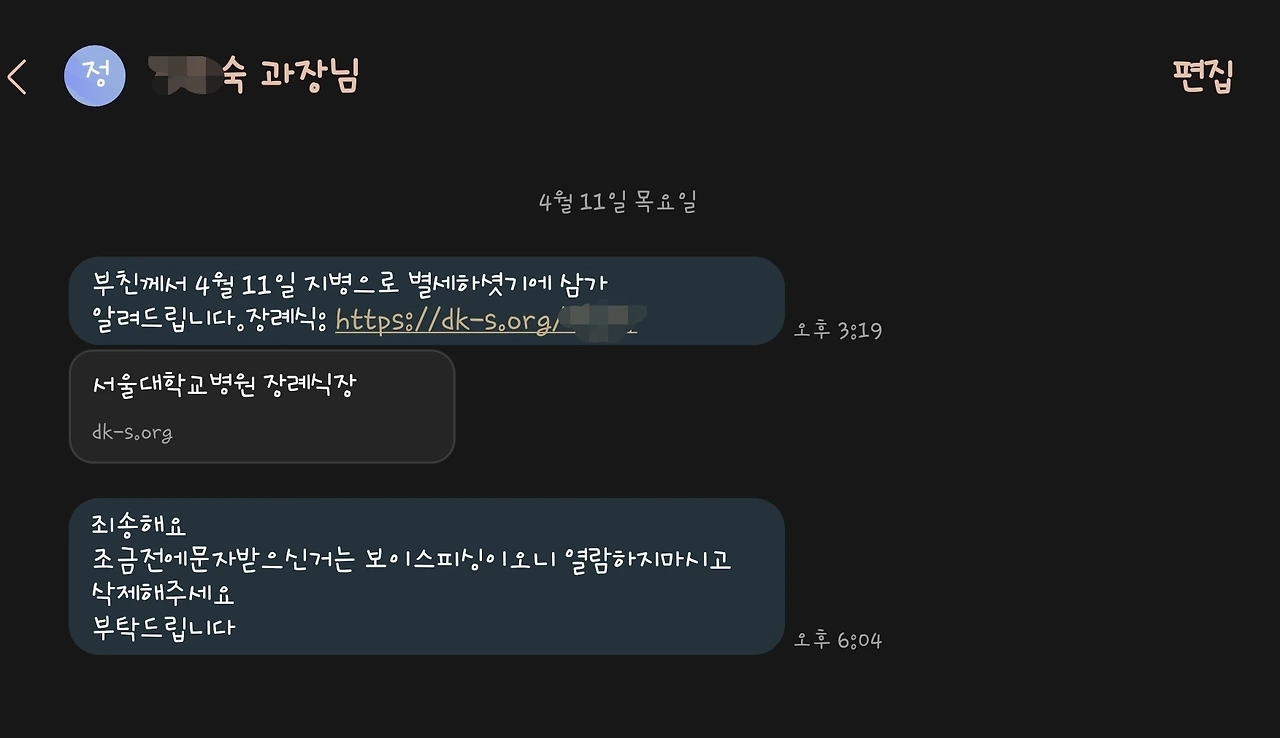
Task: Open the 서울대학교병원 장례식장 link preview card
Action: (x=262, y=406)
